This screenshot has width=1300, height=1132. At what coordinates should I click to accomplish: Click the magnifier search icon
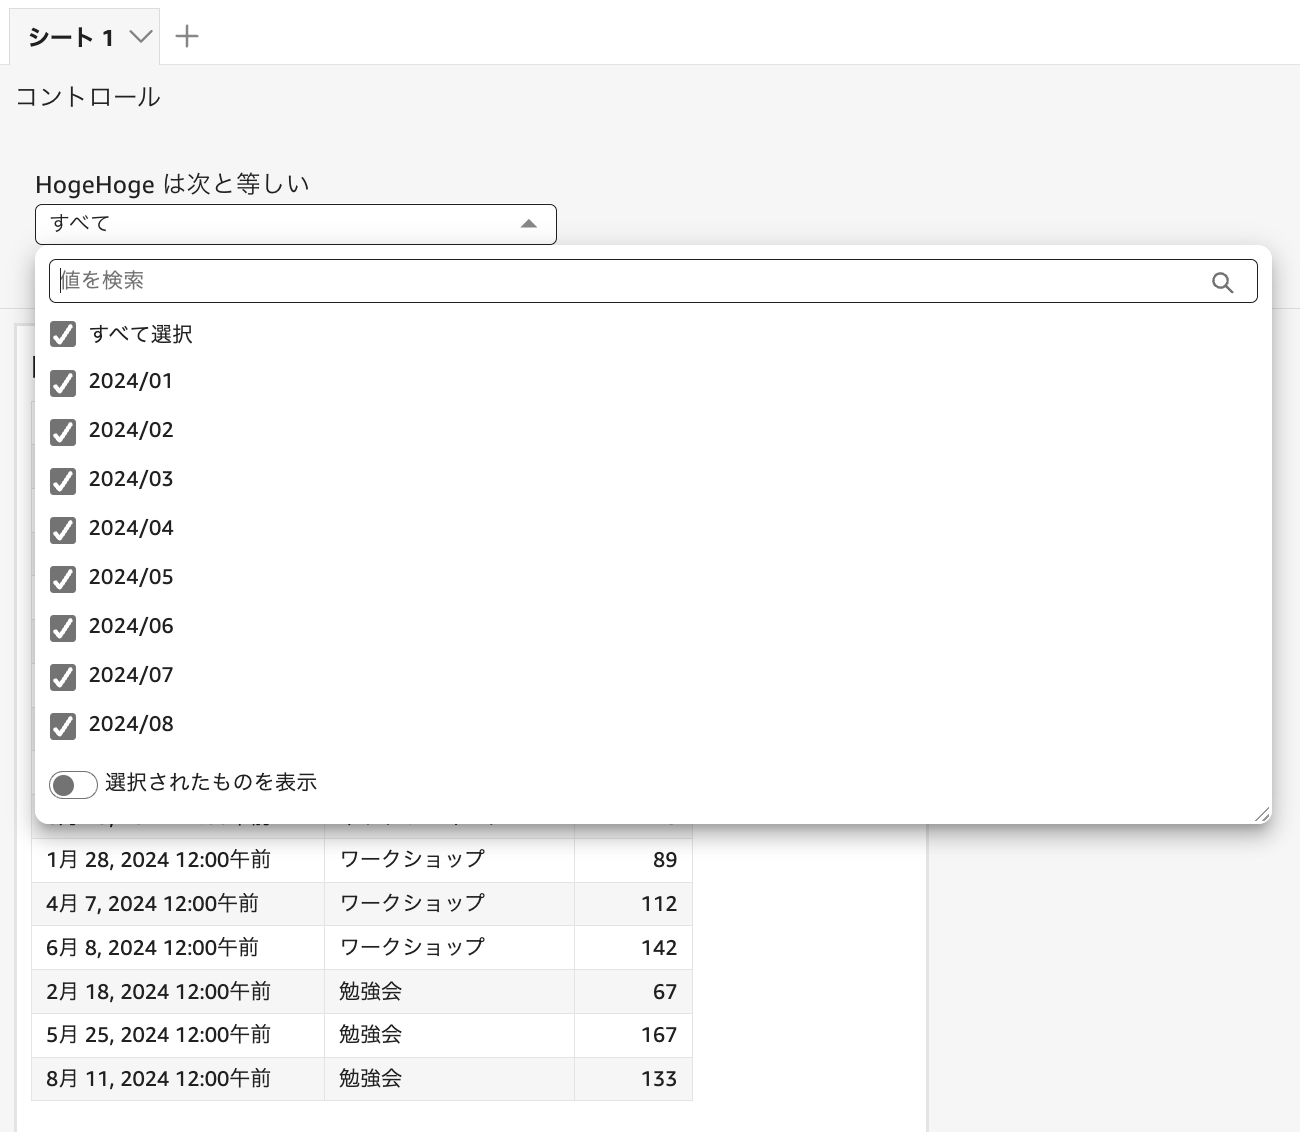1222,281
